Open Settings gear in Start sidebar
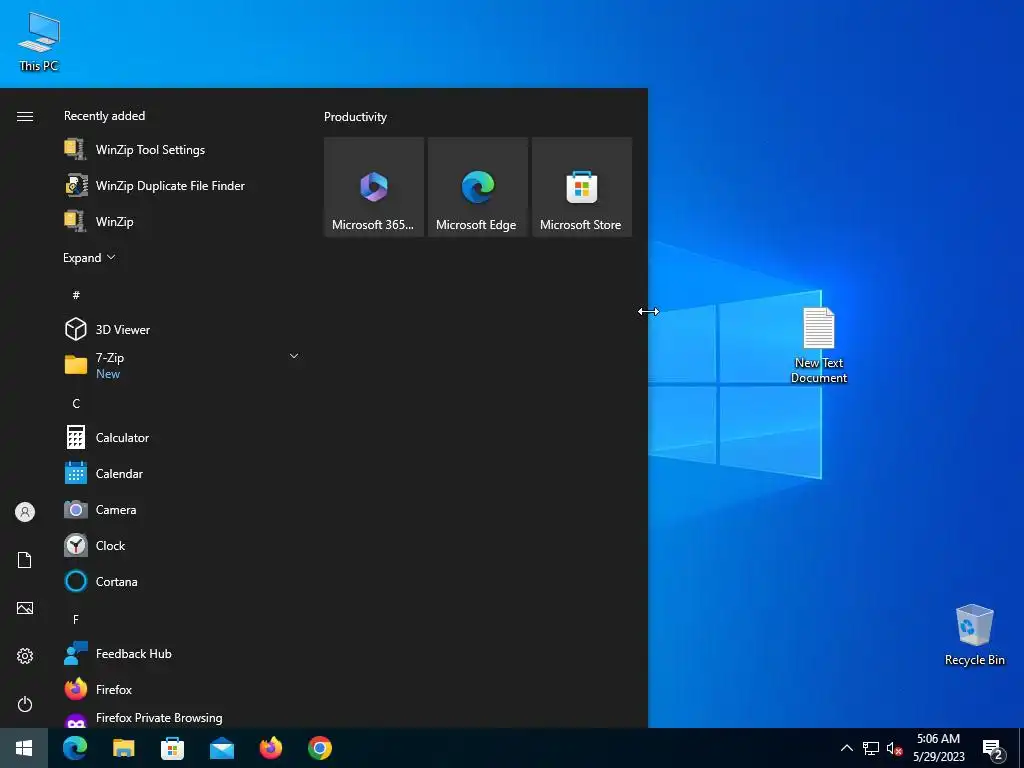1024x768 pixels. tap(25, 656)
